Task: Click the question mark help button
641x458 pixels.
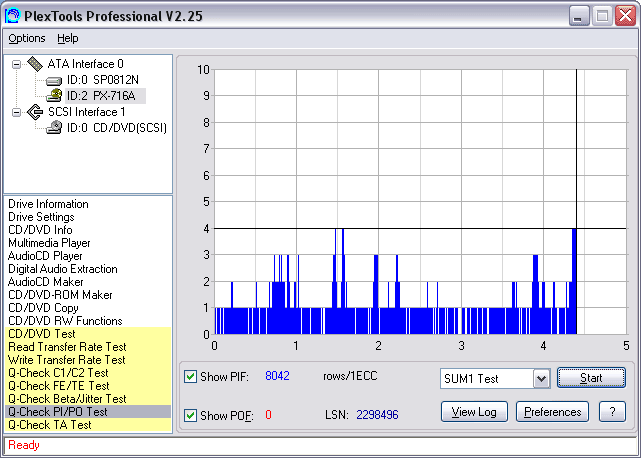Action: click(612, 412)
